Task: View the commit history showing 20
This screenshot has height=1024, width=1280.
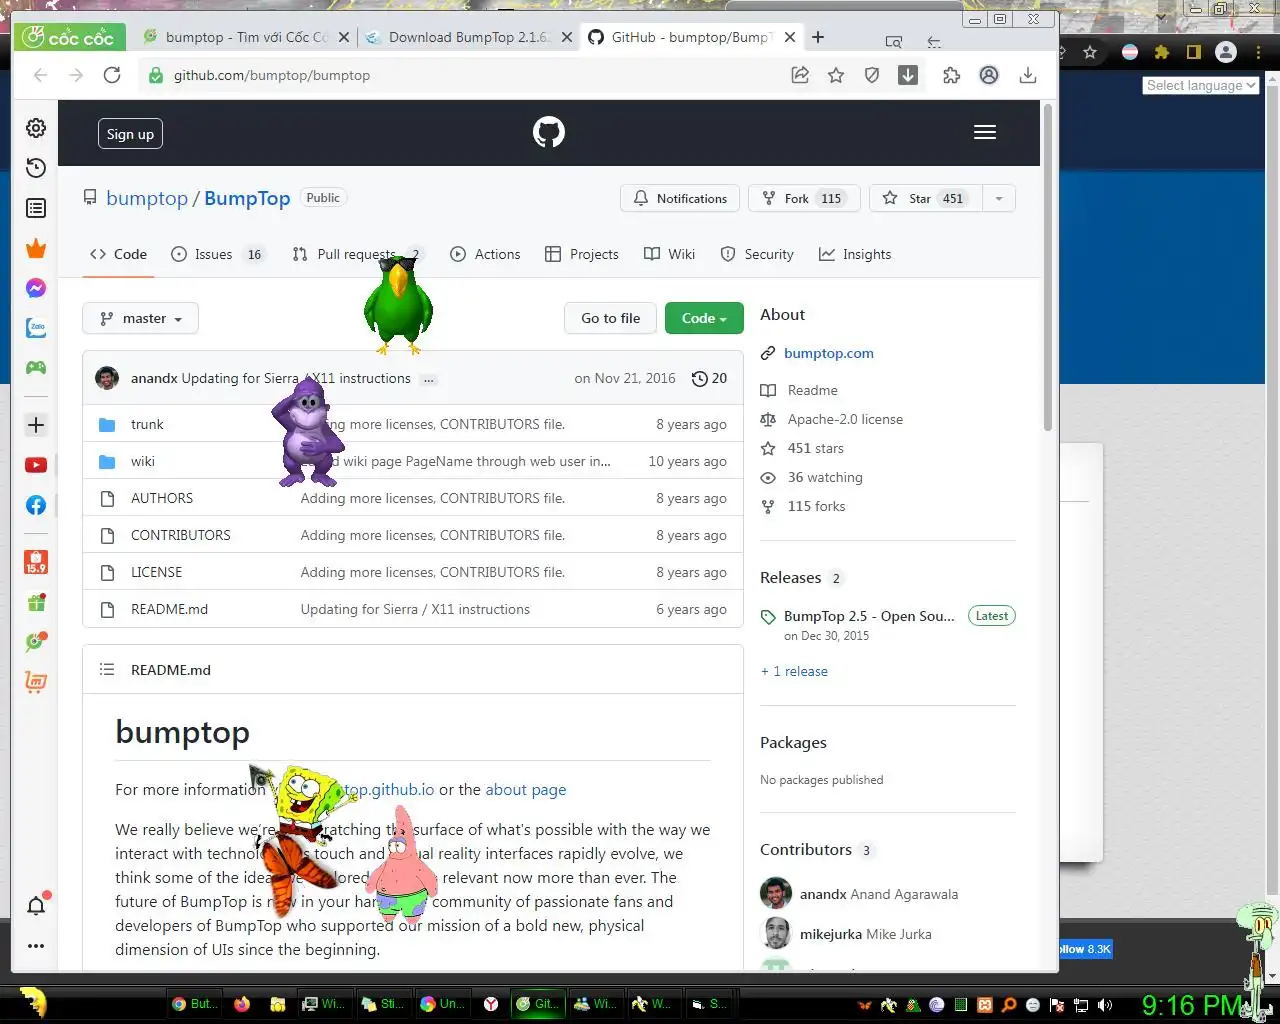Action: (x=709, y=378)
